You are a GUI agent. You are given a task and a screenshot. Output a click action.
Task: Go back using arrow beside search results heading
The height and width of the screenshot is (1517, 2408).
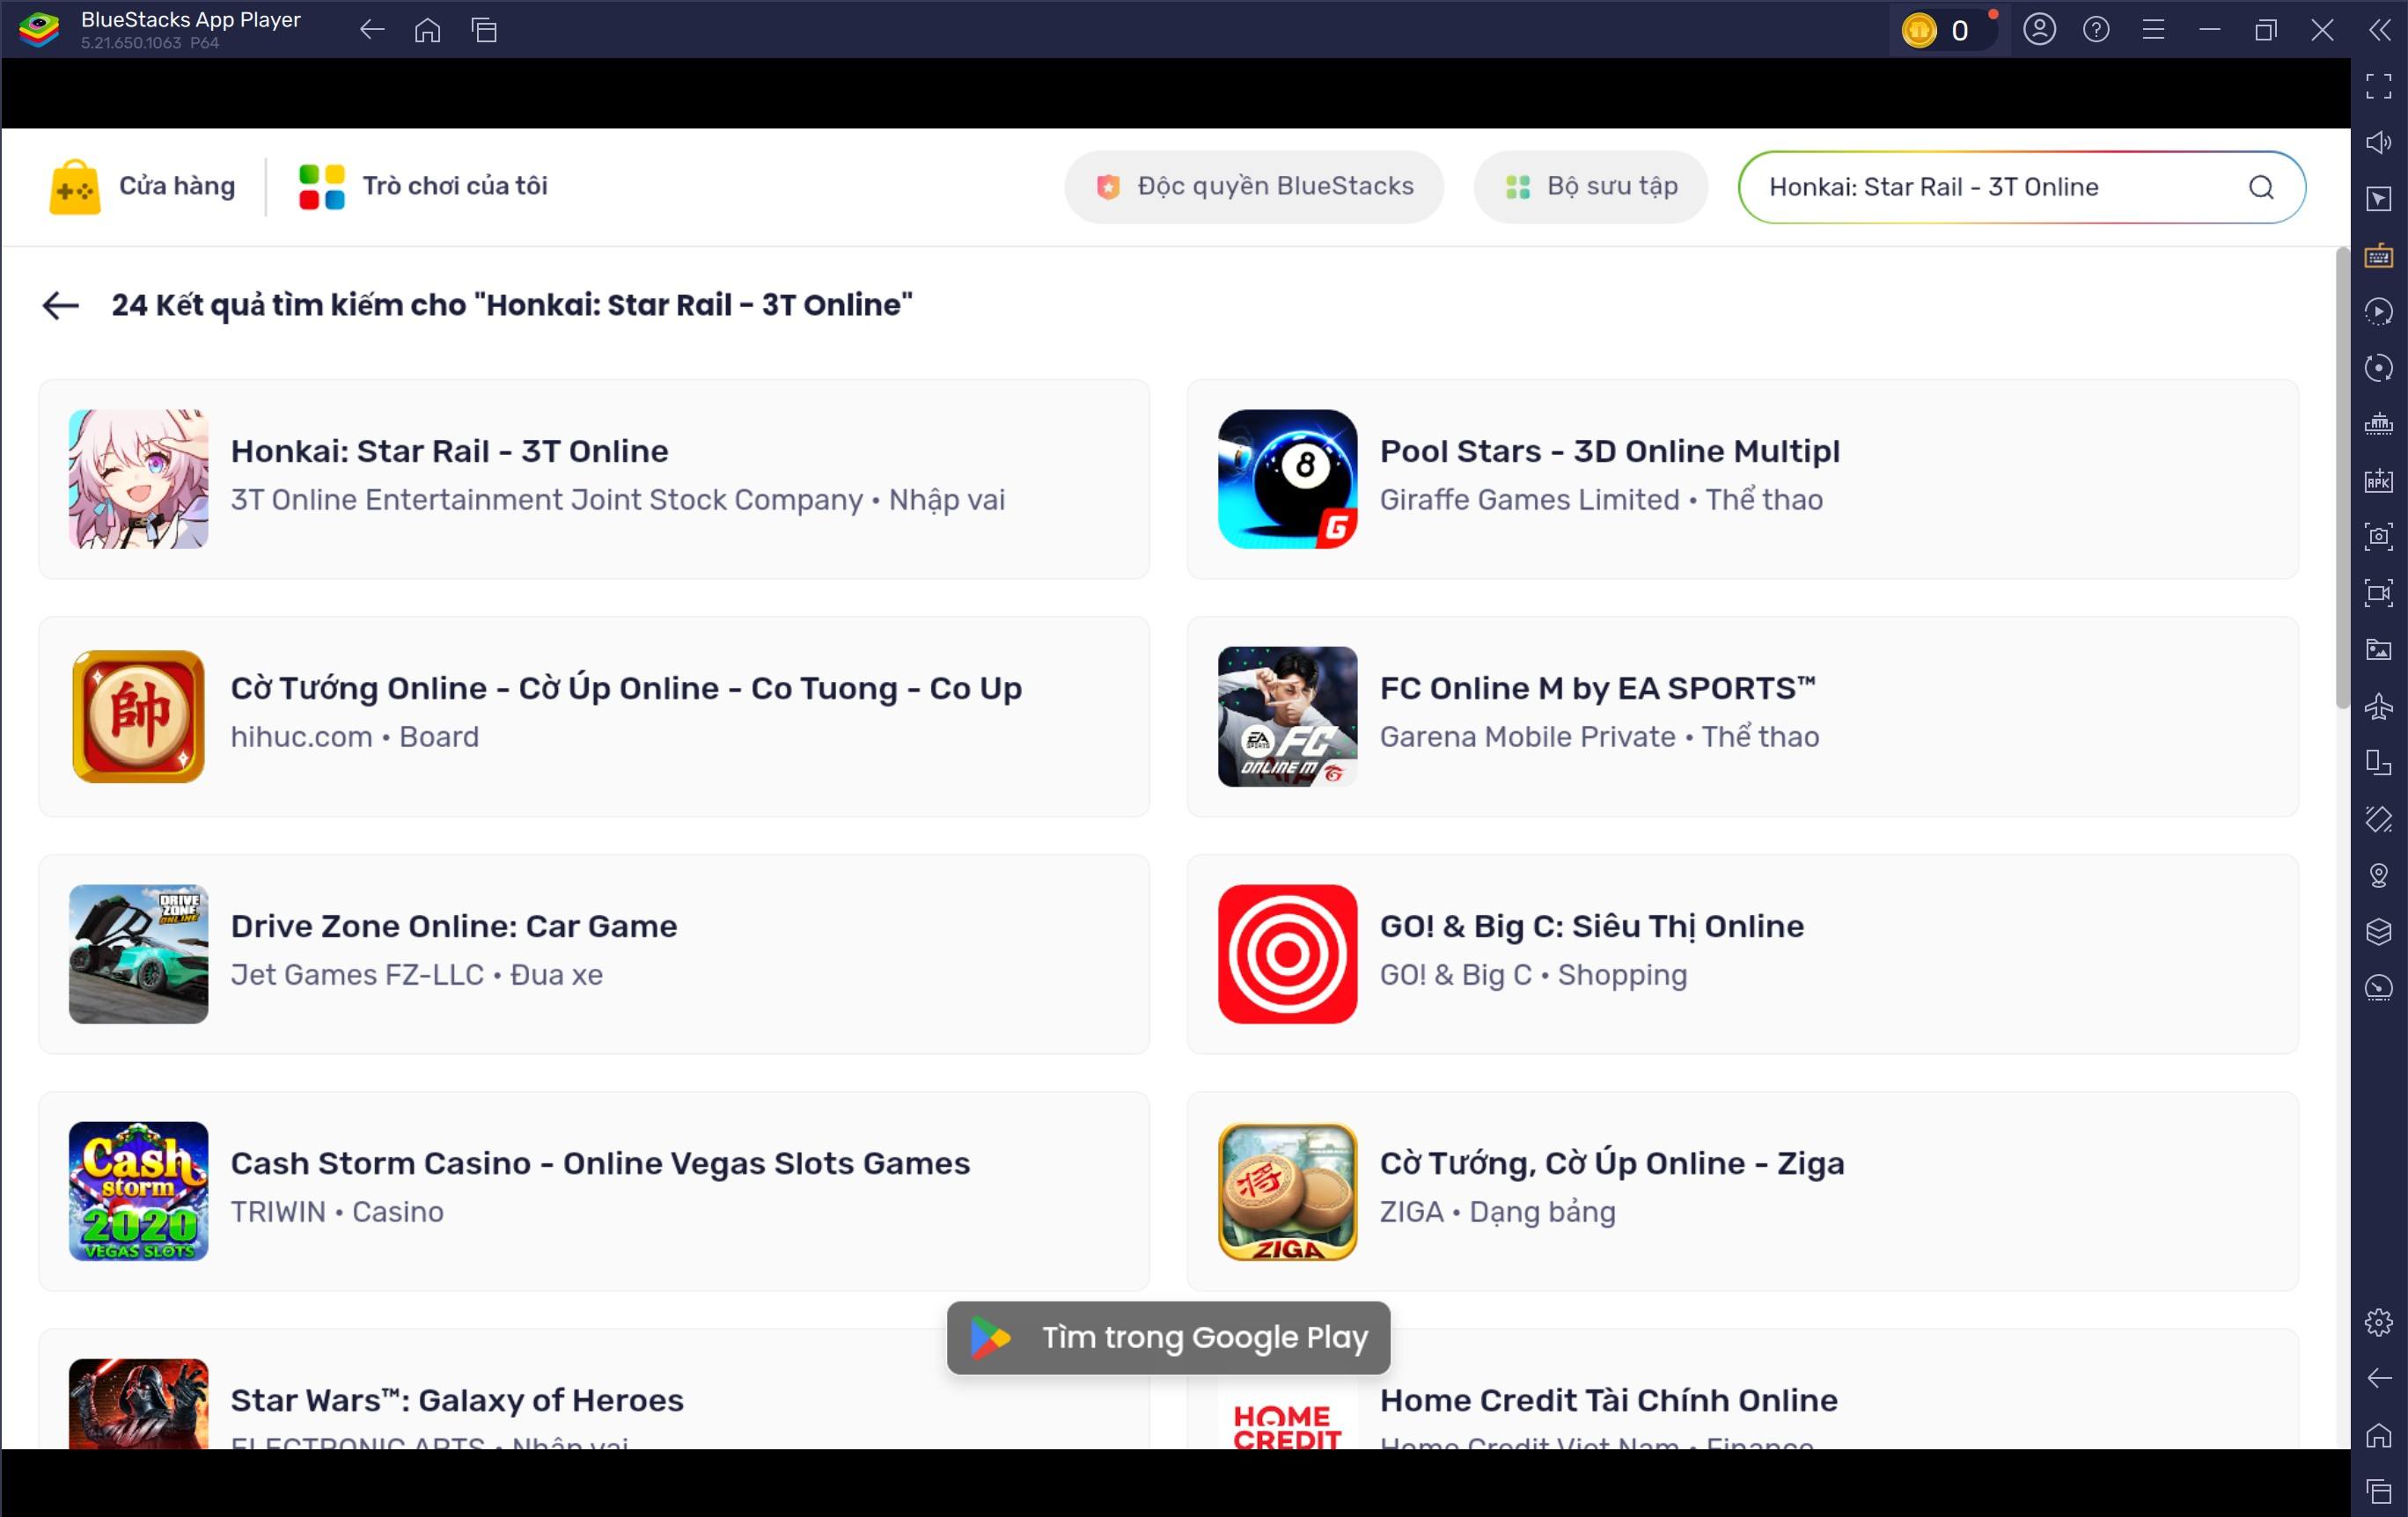click(x=61, y=305)
